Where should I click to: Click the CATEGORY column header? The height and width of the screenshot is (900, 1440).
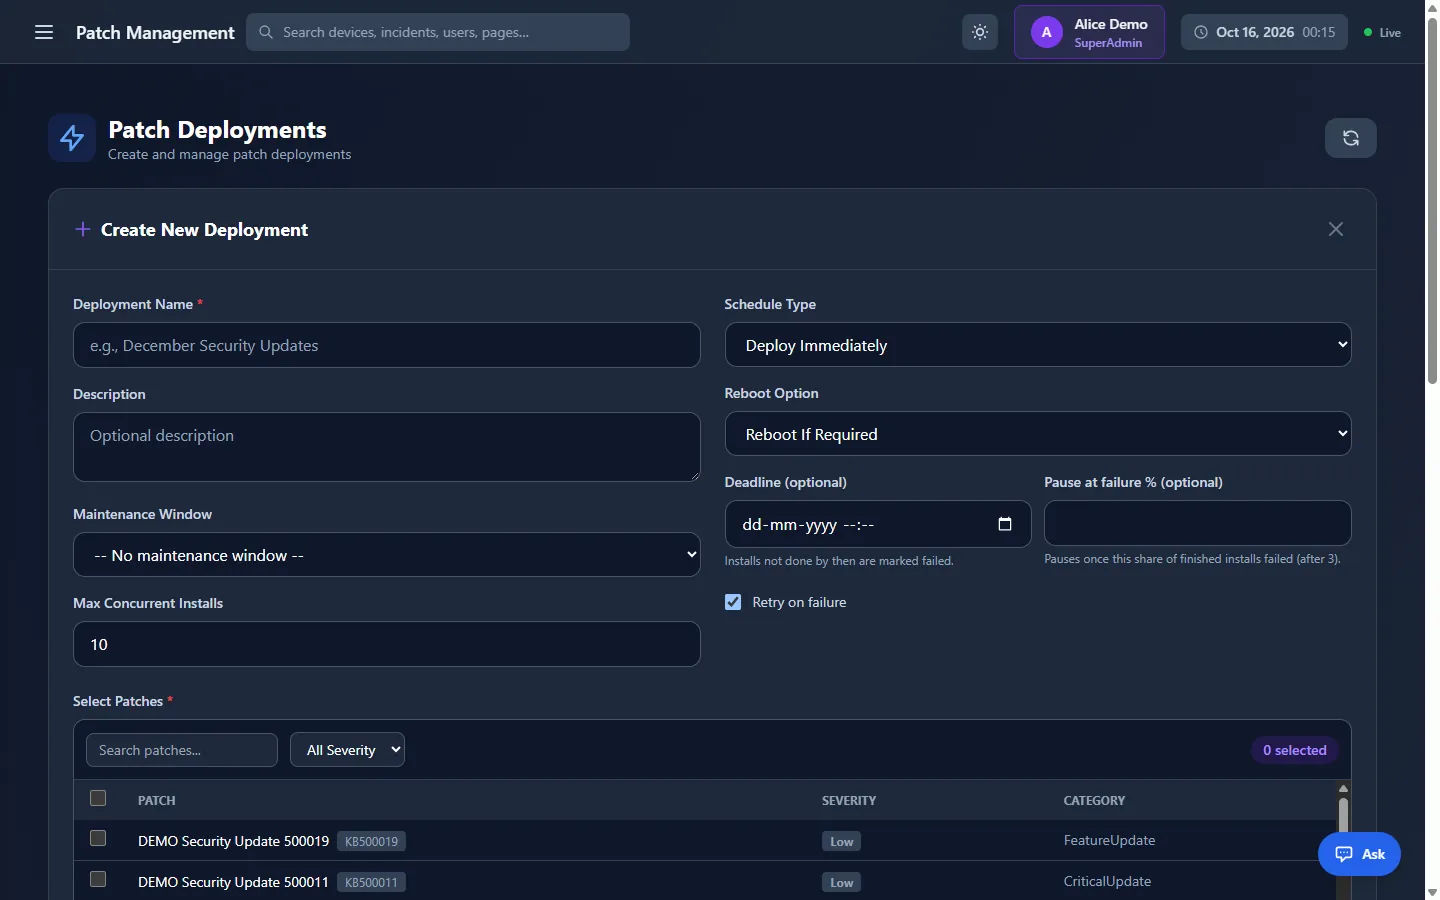[1094, 800]
